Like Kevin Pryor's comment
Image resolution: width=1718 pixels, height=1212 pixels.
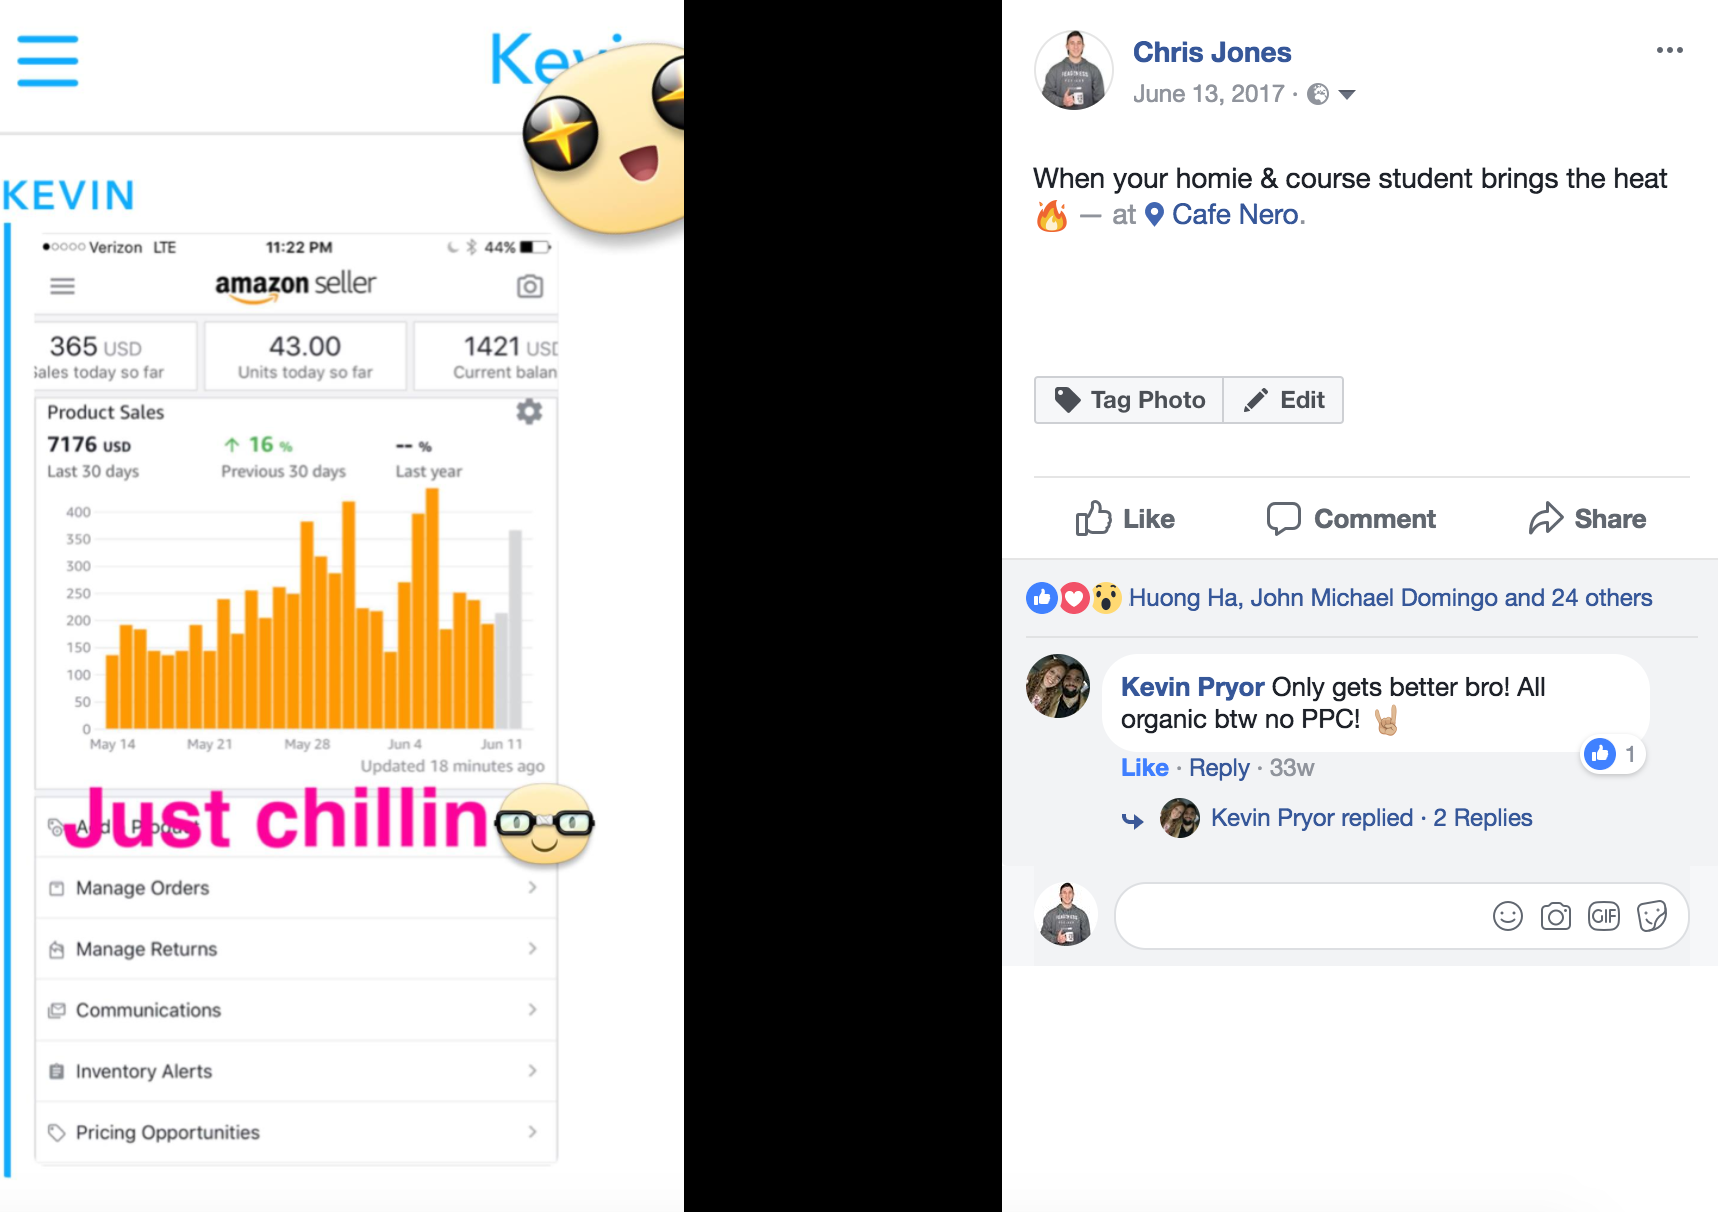point(1144,768)
